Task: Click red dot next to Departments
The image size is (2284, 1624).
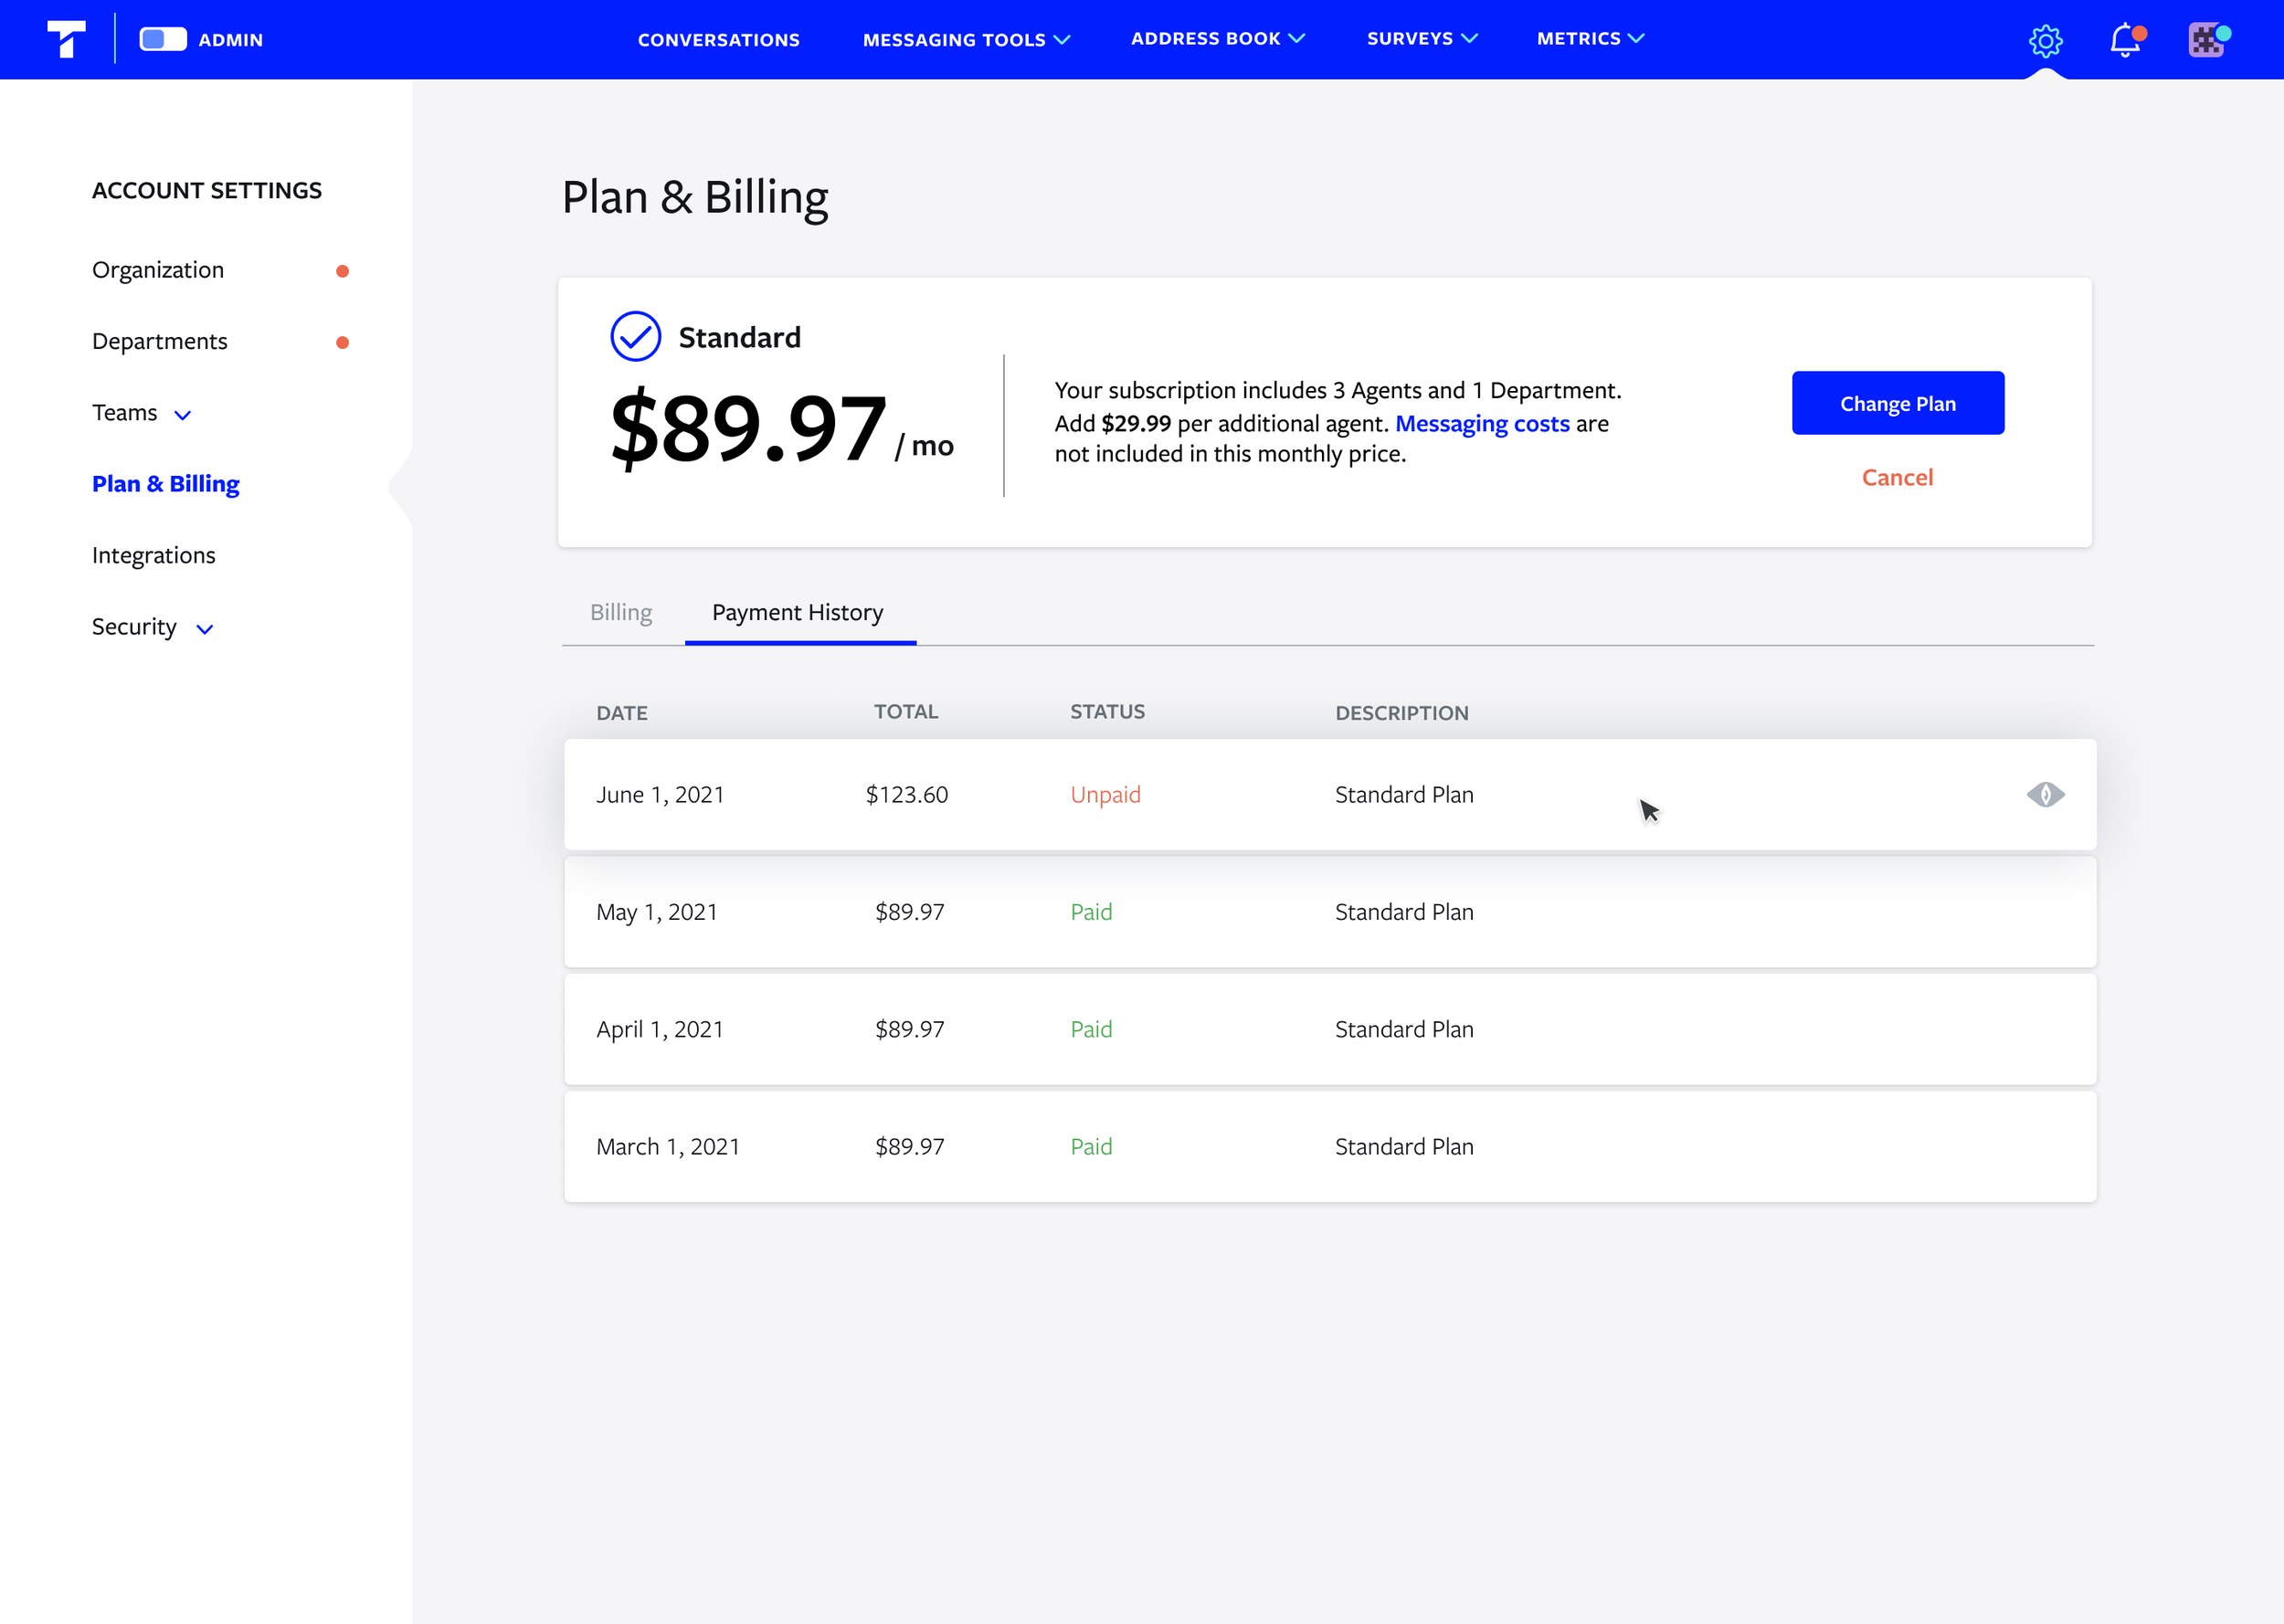Action: click(x=342, y=342)
